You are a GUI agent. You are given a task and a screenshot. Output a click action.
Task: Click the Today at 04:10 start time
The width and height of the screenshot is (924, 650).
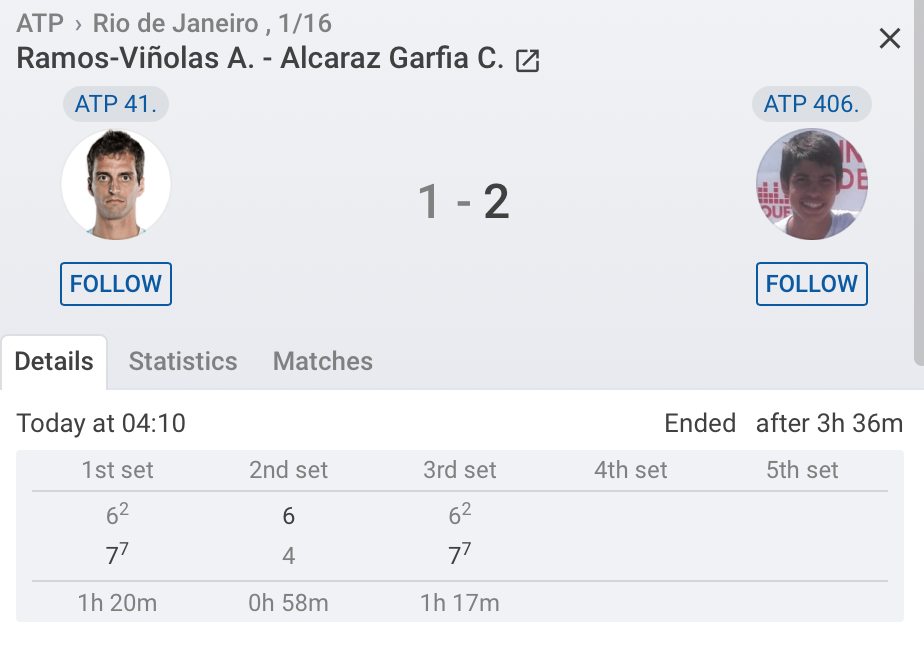tap(101, 424)
